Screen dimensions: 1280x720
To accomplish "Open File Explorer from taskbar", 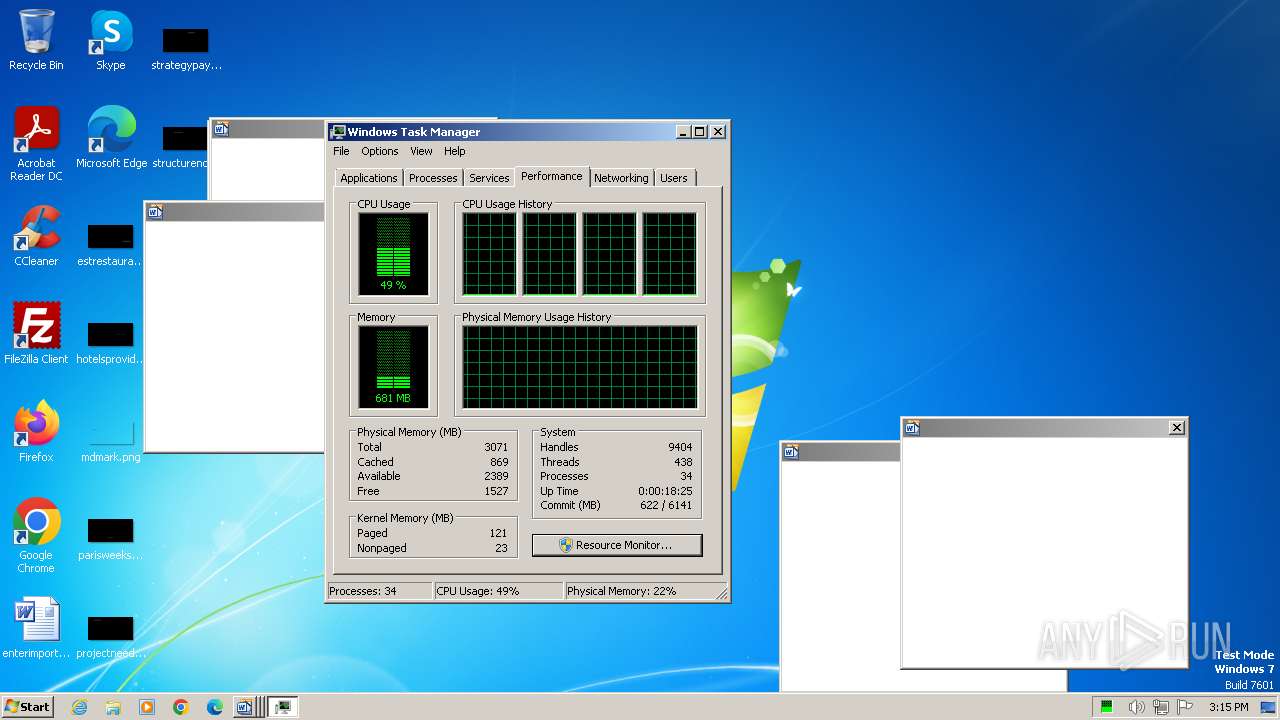I will click(x=113, y=707).
